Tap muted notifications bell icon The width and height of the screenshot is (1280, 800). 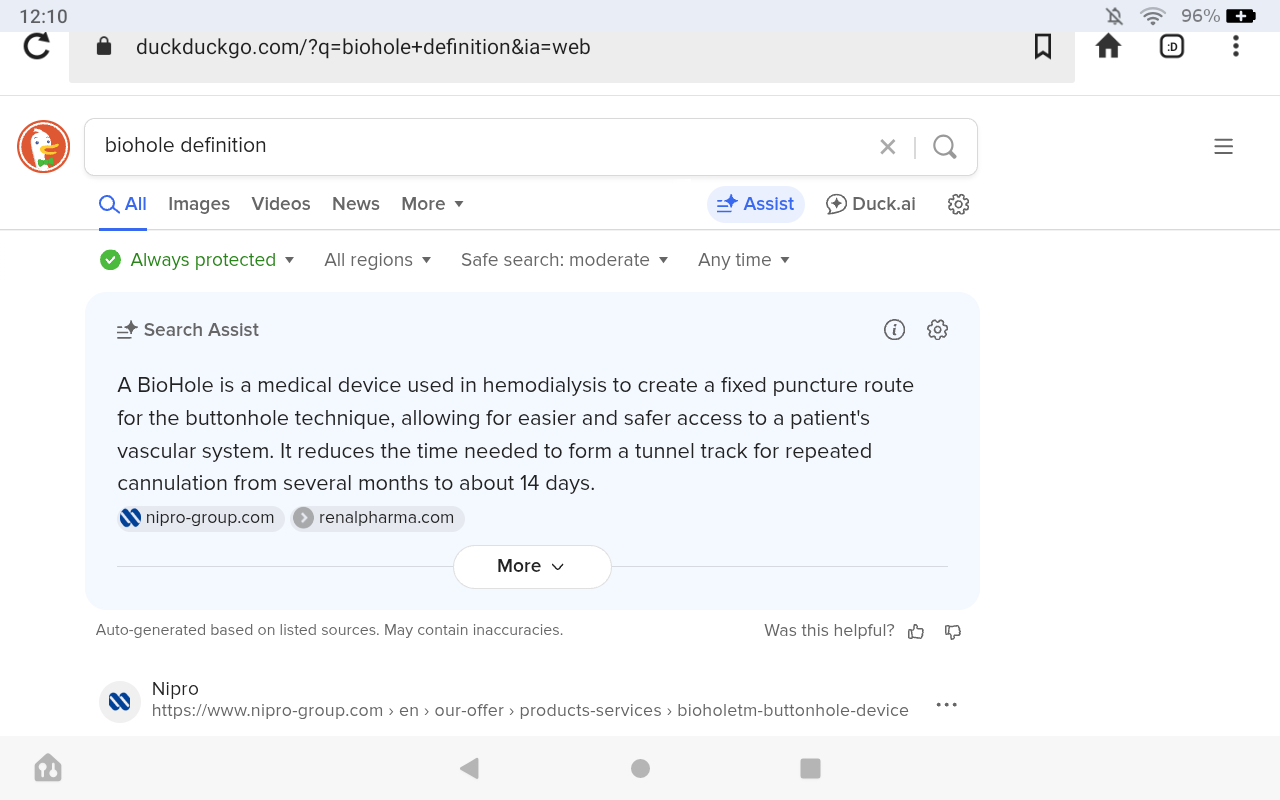point(1114,16)
